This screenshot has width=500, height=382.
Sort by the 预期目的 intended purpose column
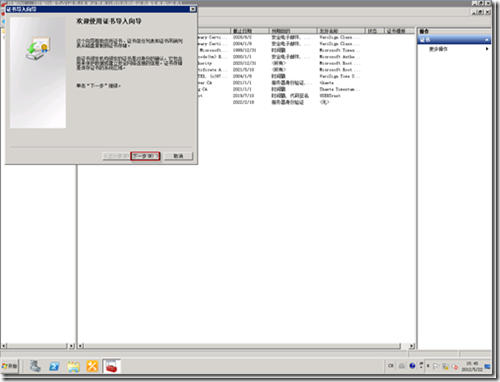click(x=293, y=31)
